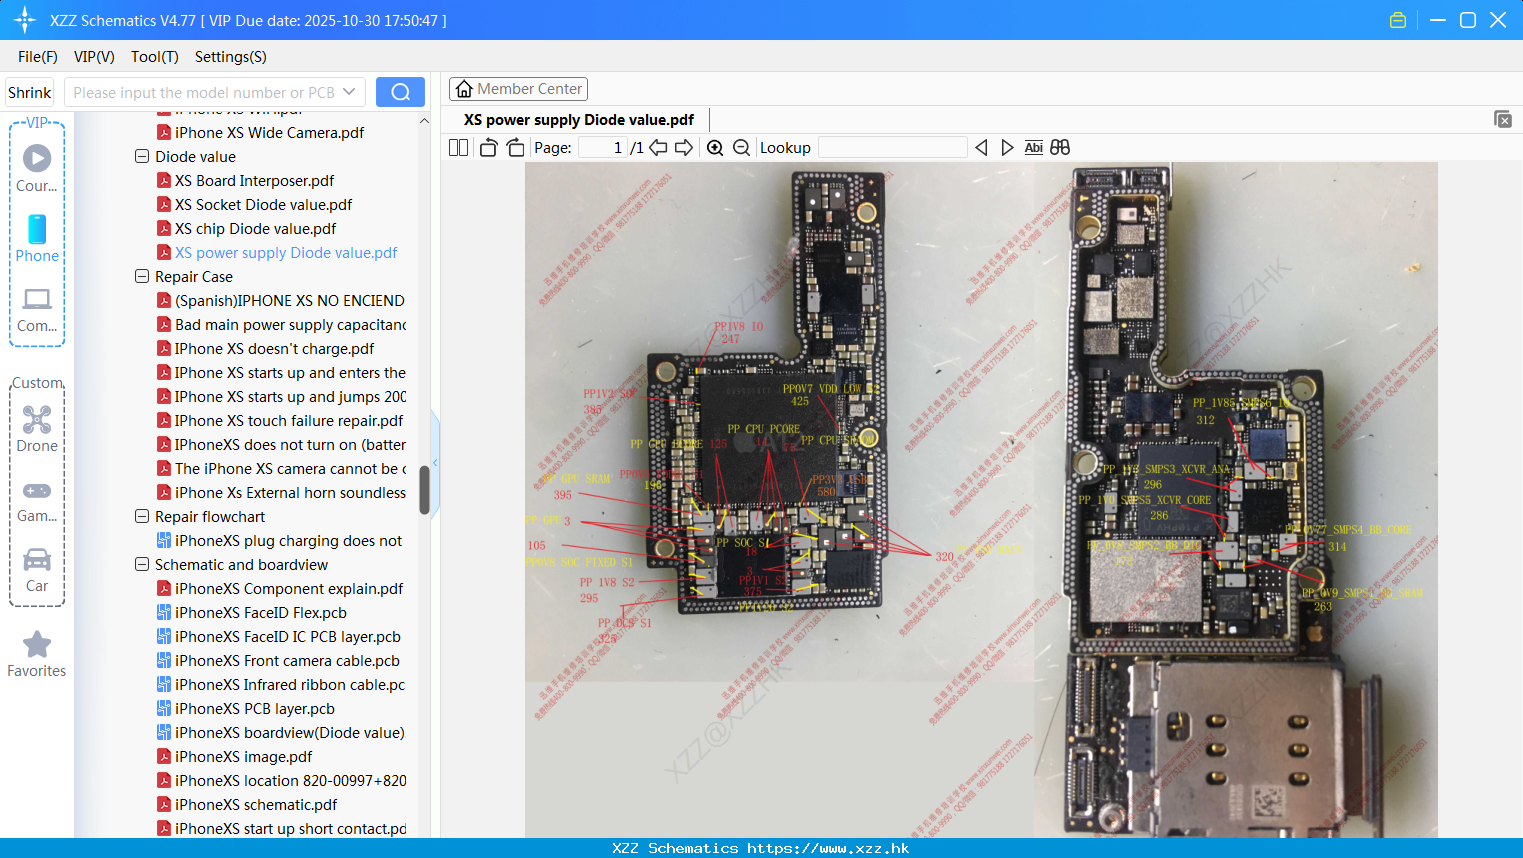
Task: Click the scroll-up arrow of the file tree
Action: click(x=424, y=120)
